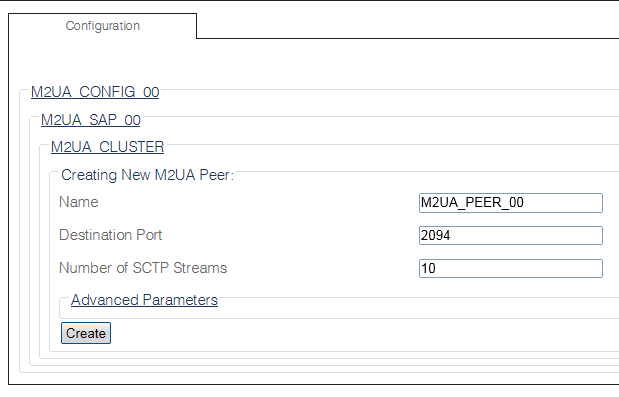Focus the Name input field
This screenshot has height=397, width=619.
511,203
